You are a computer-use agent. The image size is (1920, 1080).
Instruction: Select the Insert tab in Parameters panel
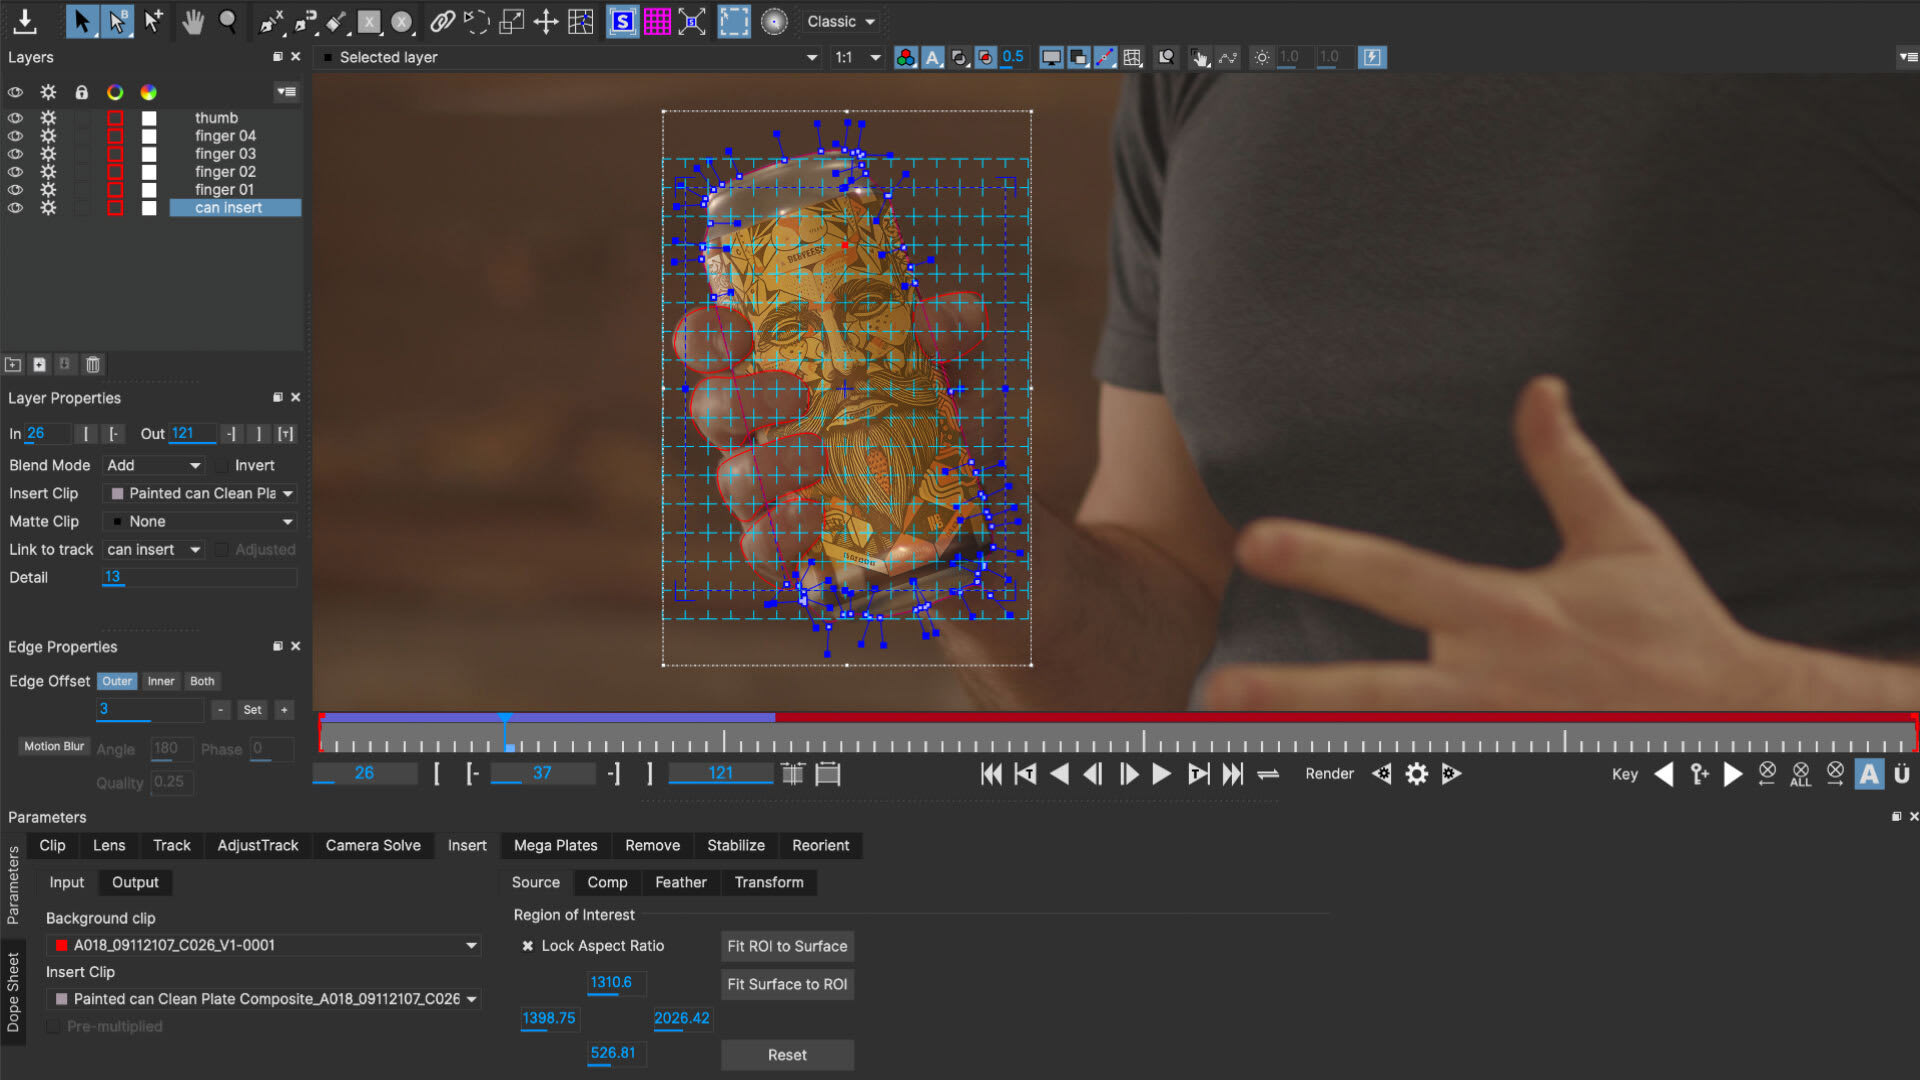pyautogui.click(x=467, y=845)
